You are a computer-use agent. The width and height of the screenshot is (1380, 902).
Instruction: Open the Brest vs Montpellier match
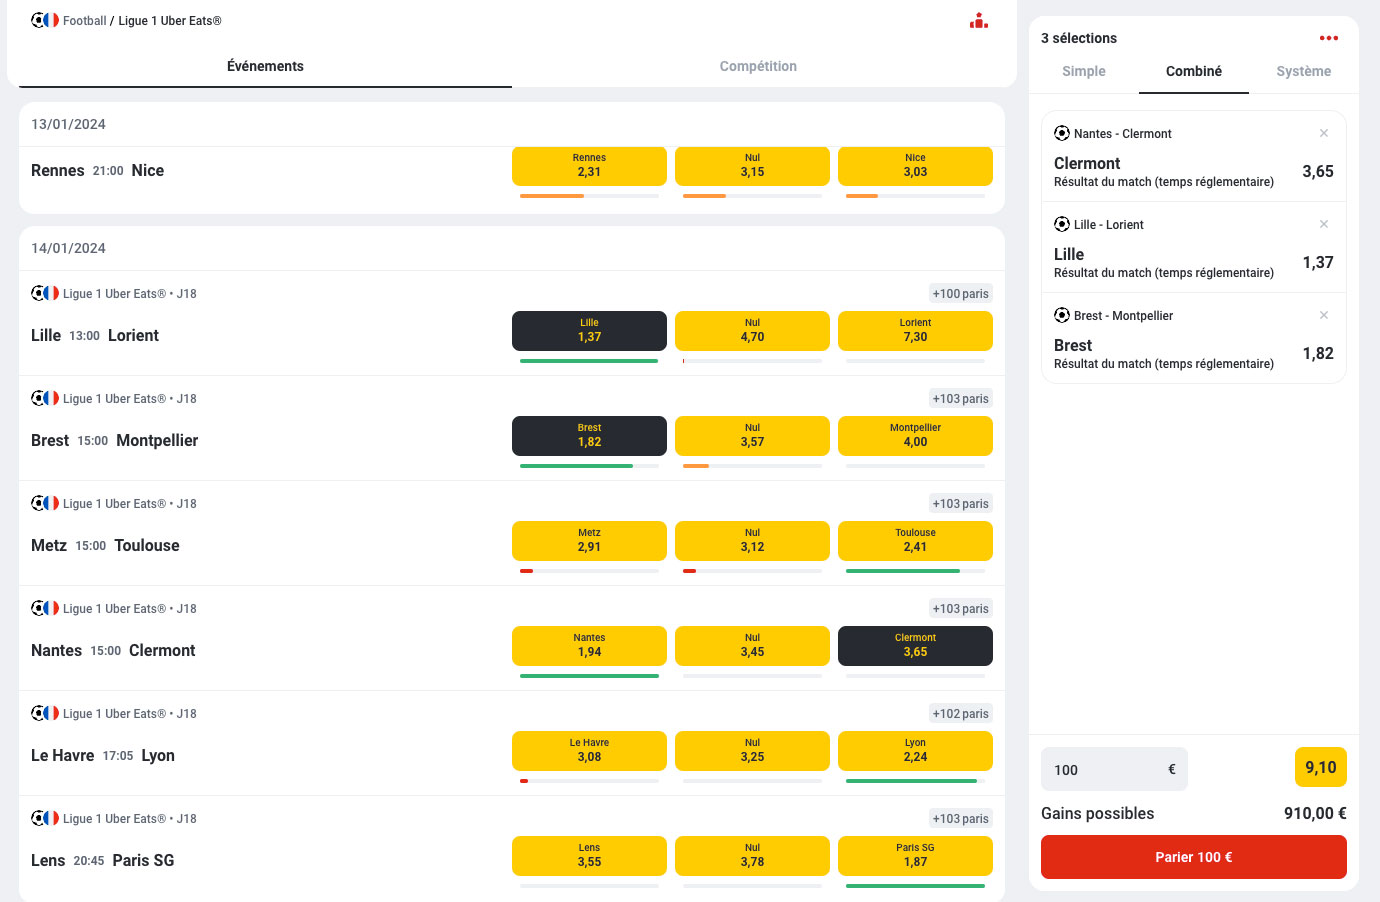[x=115, y=440]
